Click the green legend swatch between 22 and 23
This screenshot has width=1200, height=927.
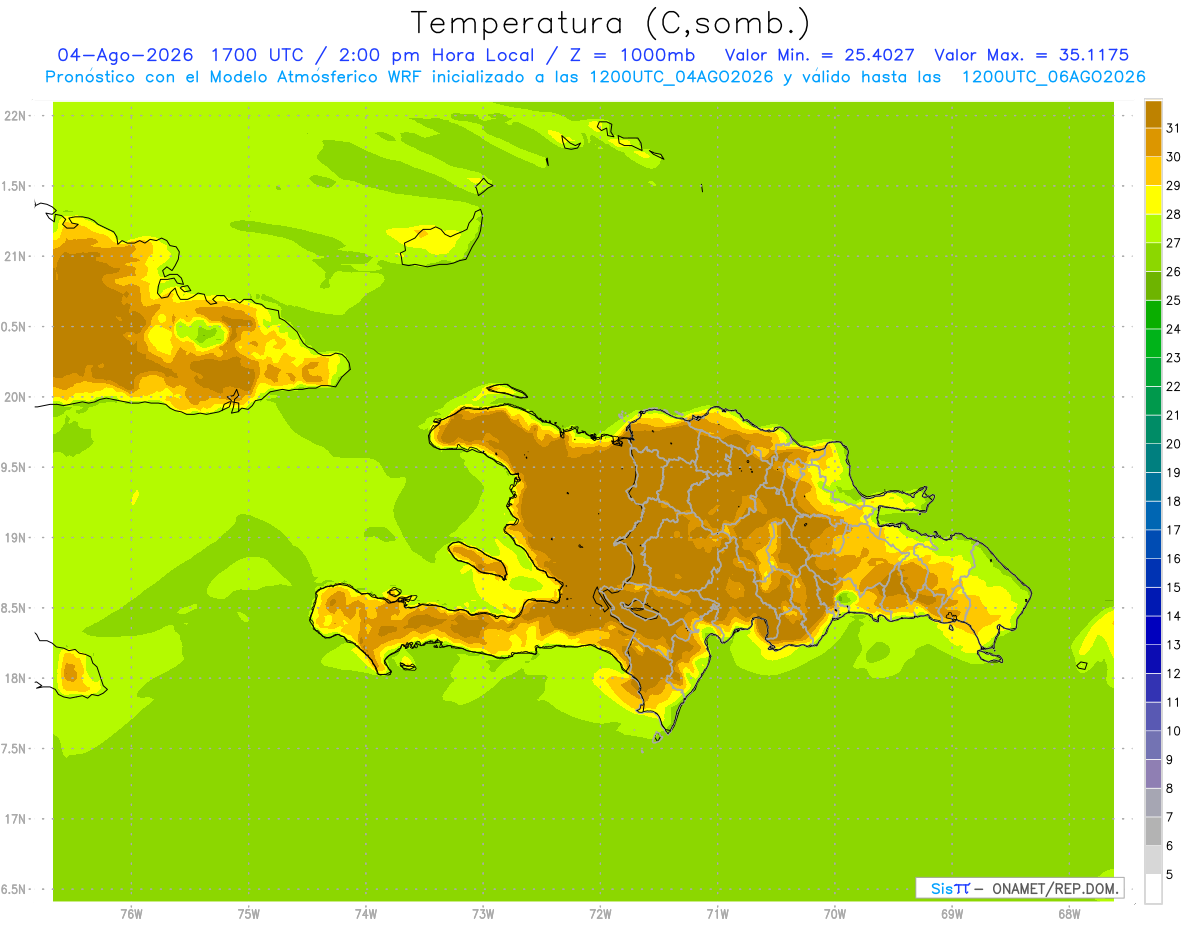tap(1153, 372)
